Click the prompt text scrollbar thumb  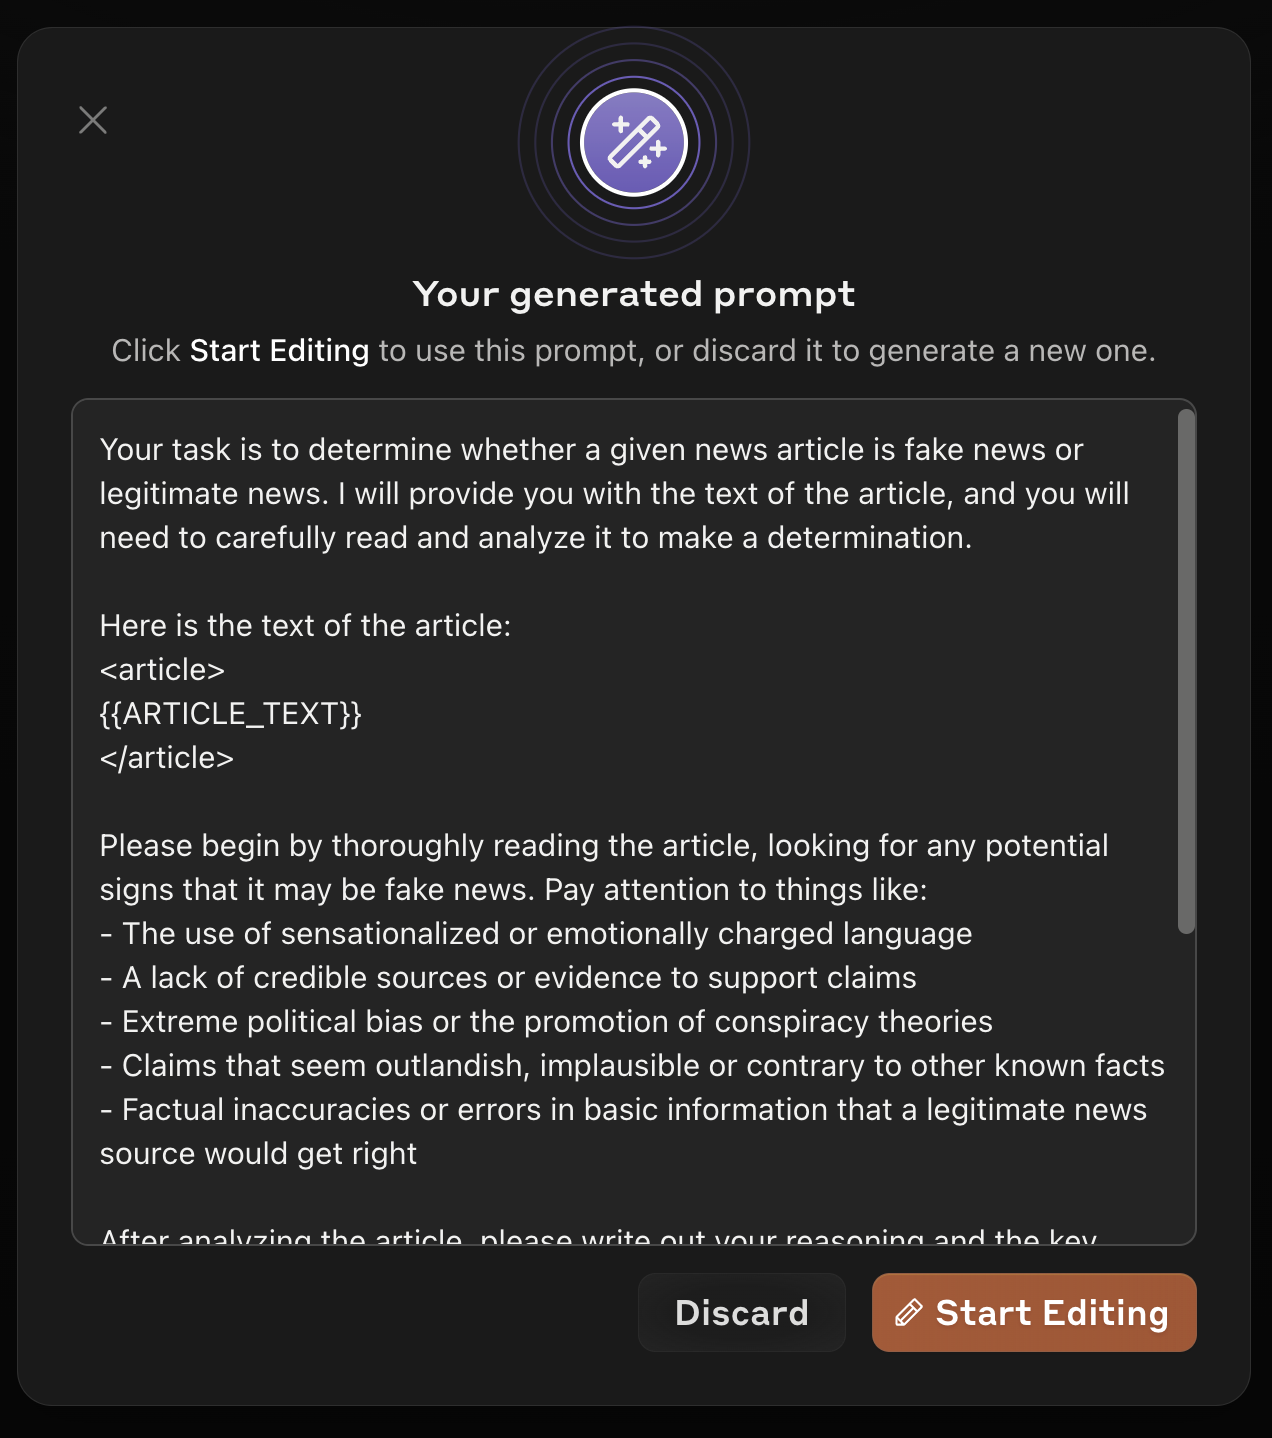(x=1186, y=670)
